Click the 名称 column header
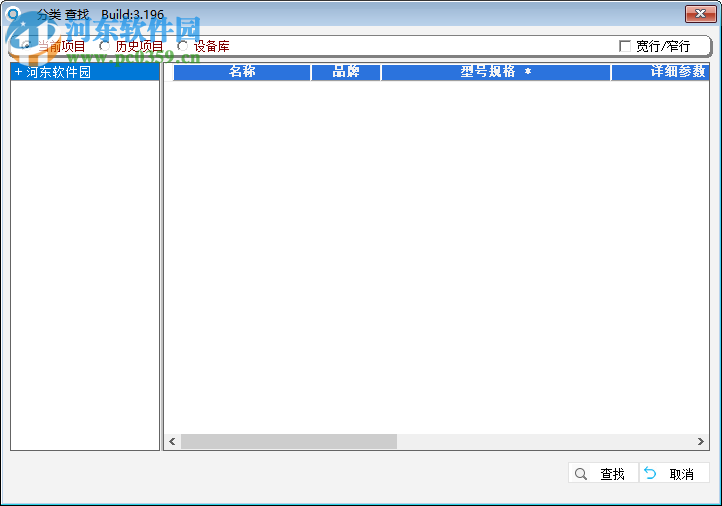Viewport: 722px width, 506px height. pyautogui.click(x=242, y=72)
